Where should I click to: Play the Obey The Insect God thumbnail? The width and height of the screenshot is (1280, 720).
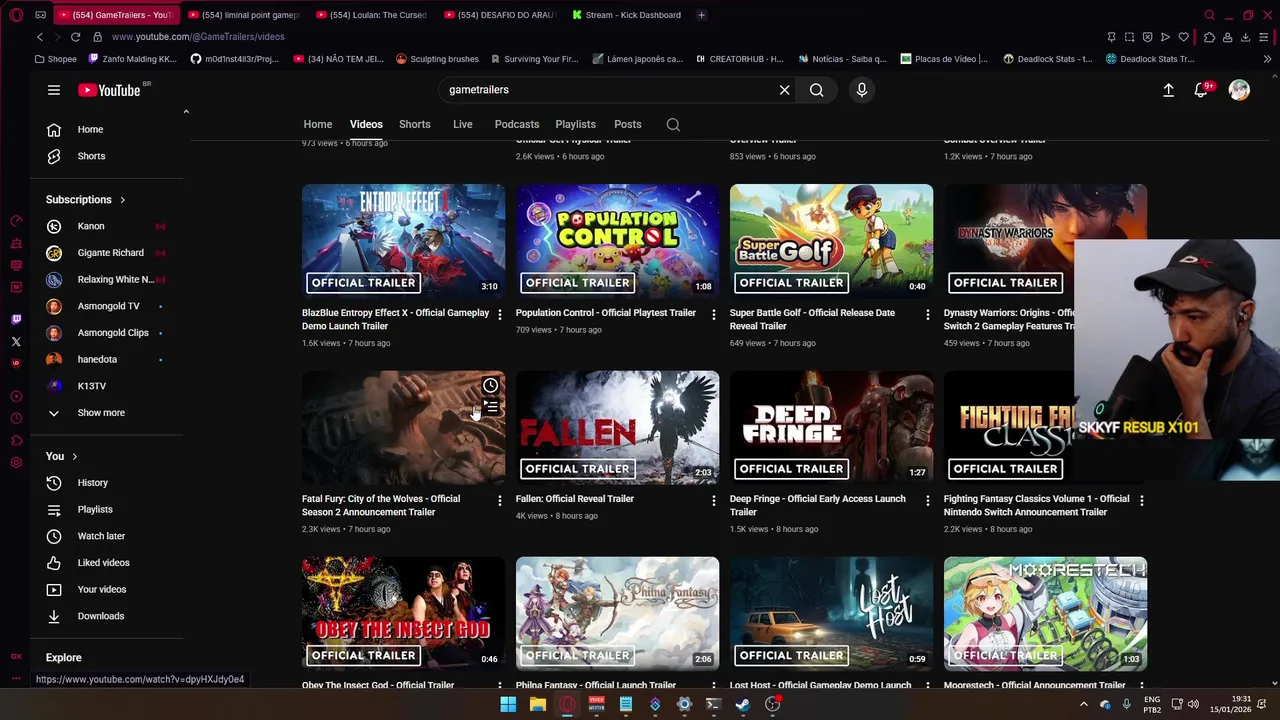click(403, 613)
